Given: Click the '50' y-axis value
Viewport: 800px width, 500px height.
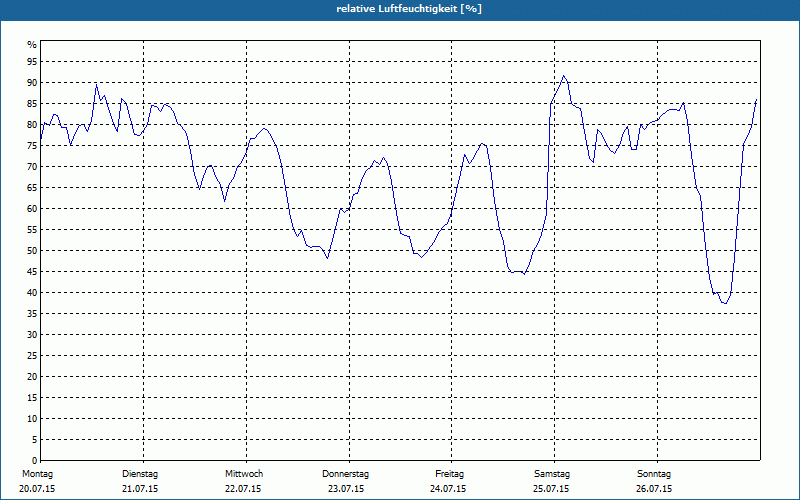Looking at the screenshot, I should click(x=32, y=251).
